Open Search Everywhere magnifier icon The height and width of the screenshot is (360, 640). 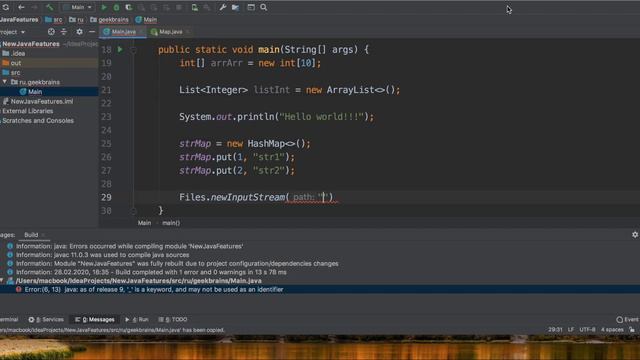264,7
